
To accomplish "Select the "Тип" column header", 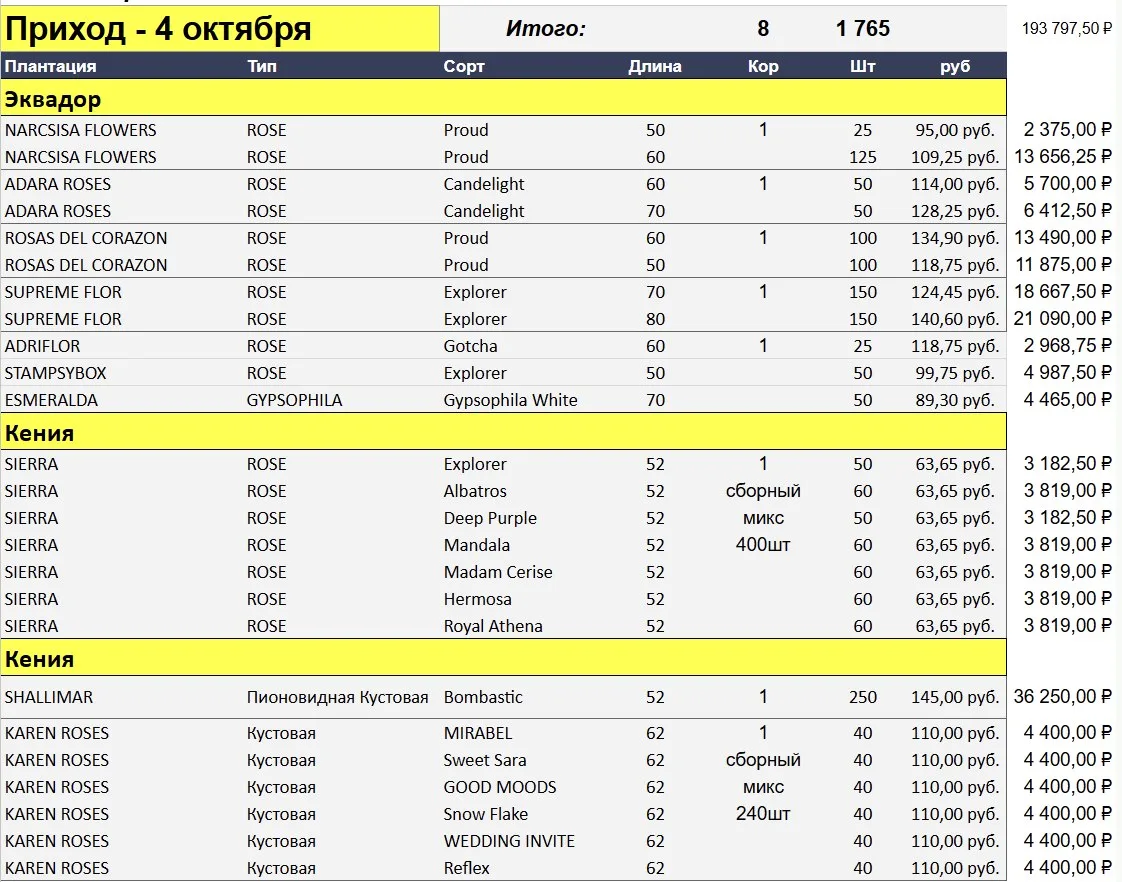I will (262, 67).
